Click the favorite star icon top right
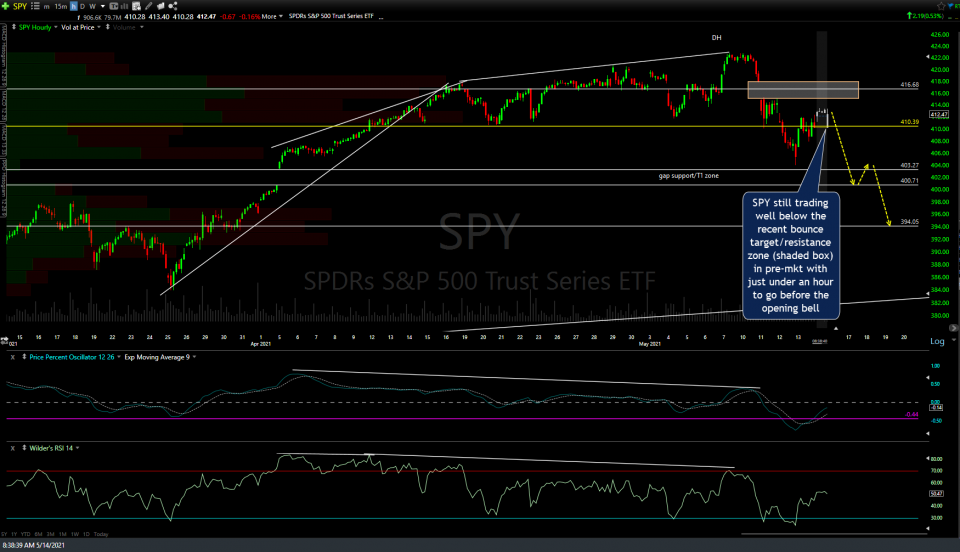This screenshot has width=960, height=552. click(941, 6)
